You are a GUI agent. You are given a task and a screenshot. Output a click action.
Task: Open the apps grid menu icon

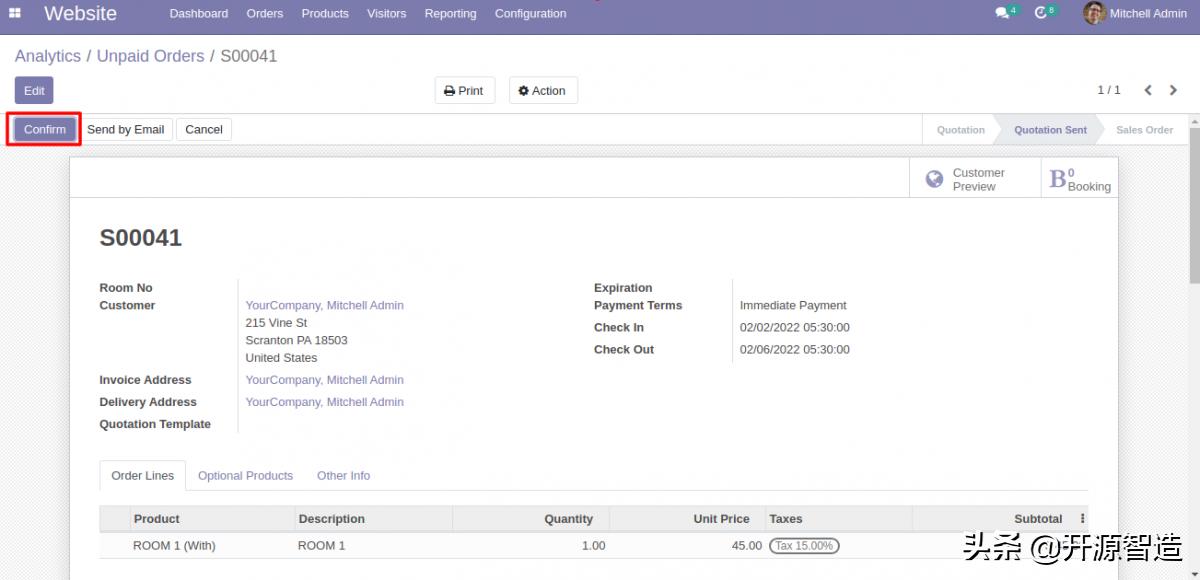[x=15, y=14]
